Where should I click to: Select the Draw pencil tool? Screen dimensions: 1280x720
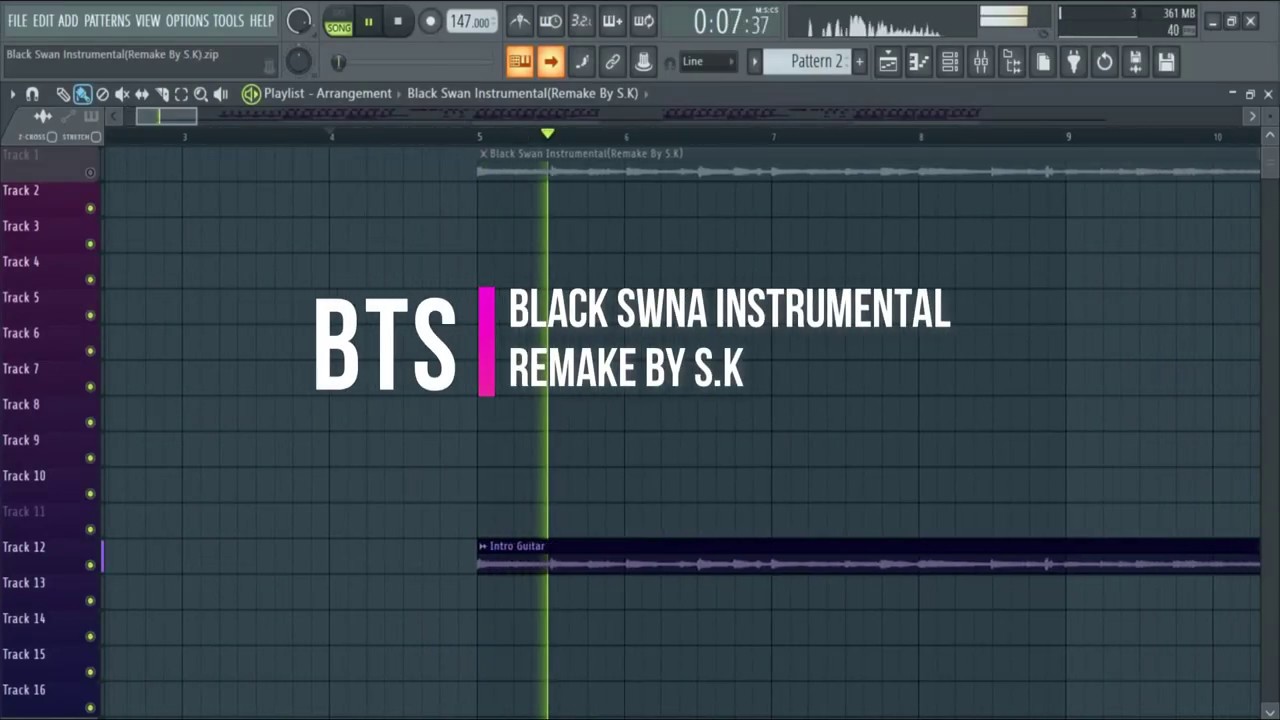click(63, 94)
